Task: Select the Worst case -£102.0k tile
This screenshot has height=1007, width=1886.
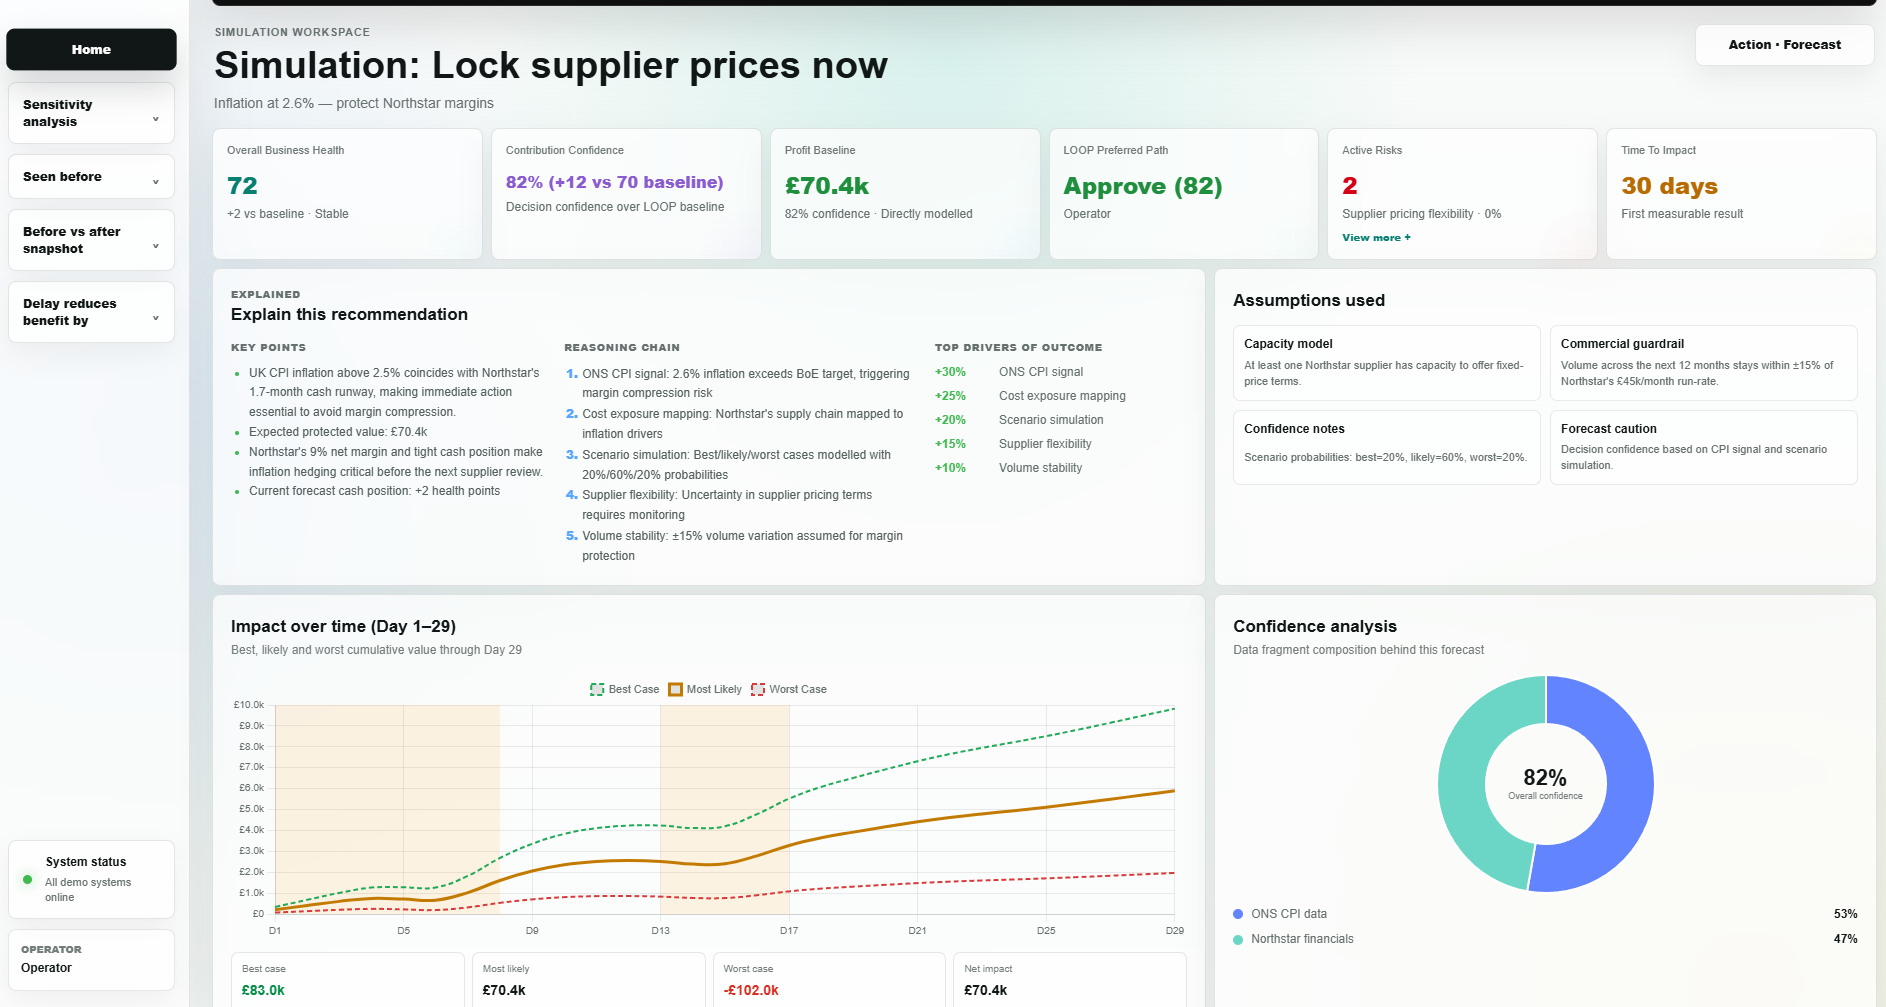Action: pos(829,979)
